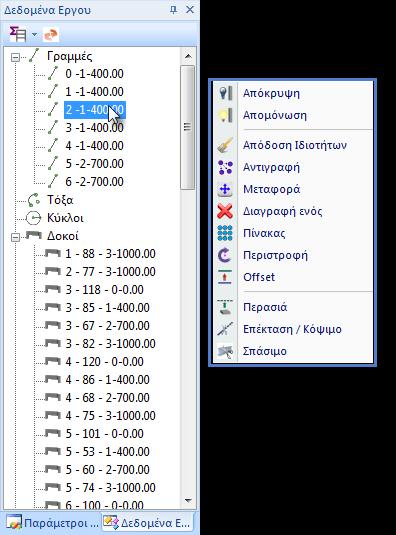The width and height of the screenshot is (396, 535).
Task: Select line item 6 -2-700.00
Action: coord(94,182)
